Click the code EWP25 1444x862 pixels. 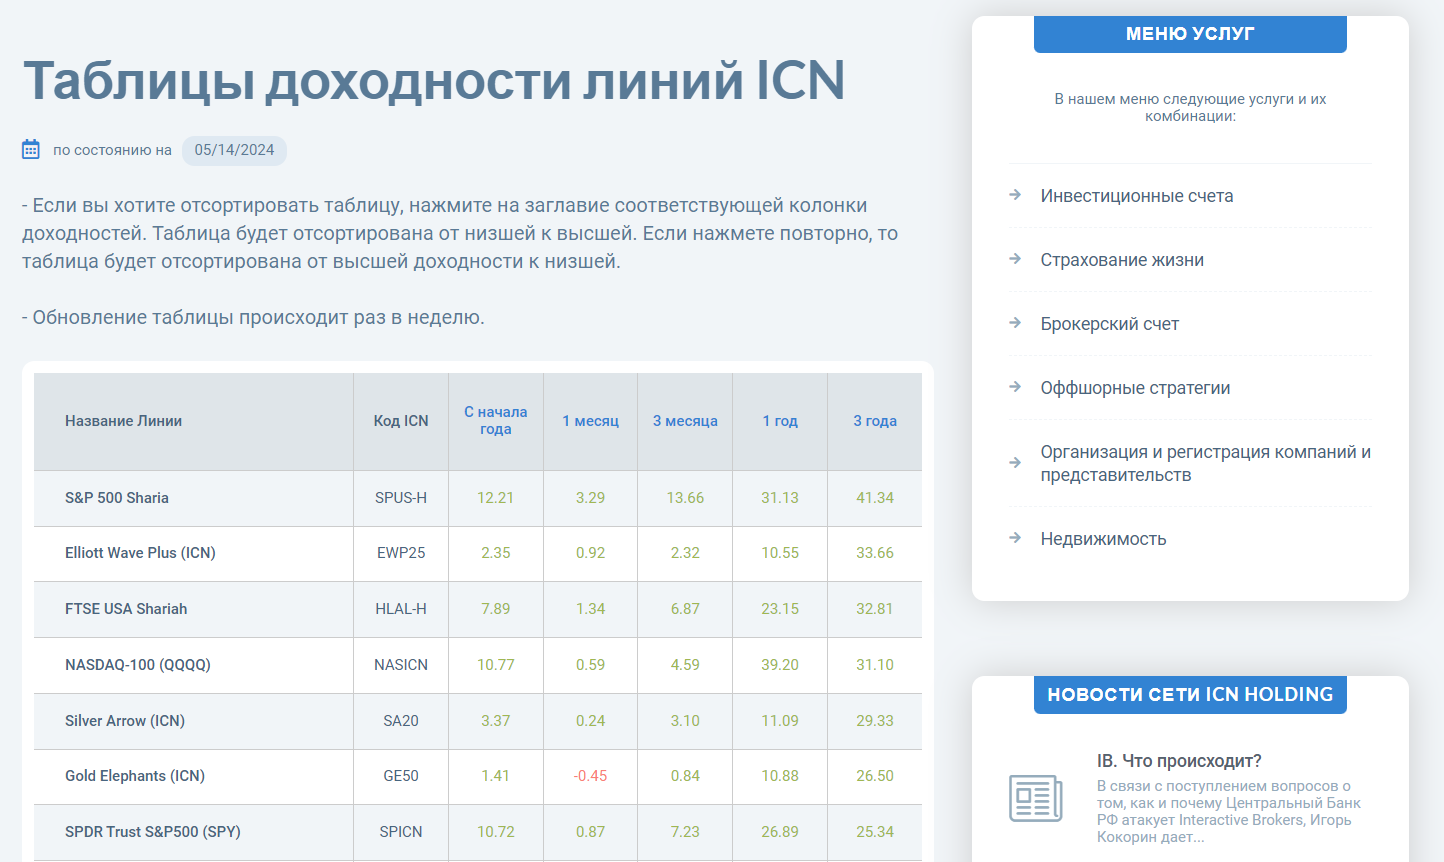tap(401, 553)
